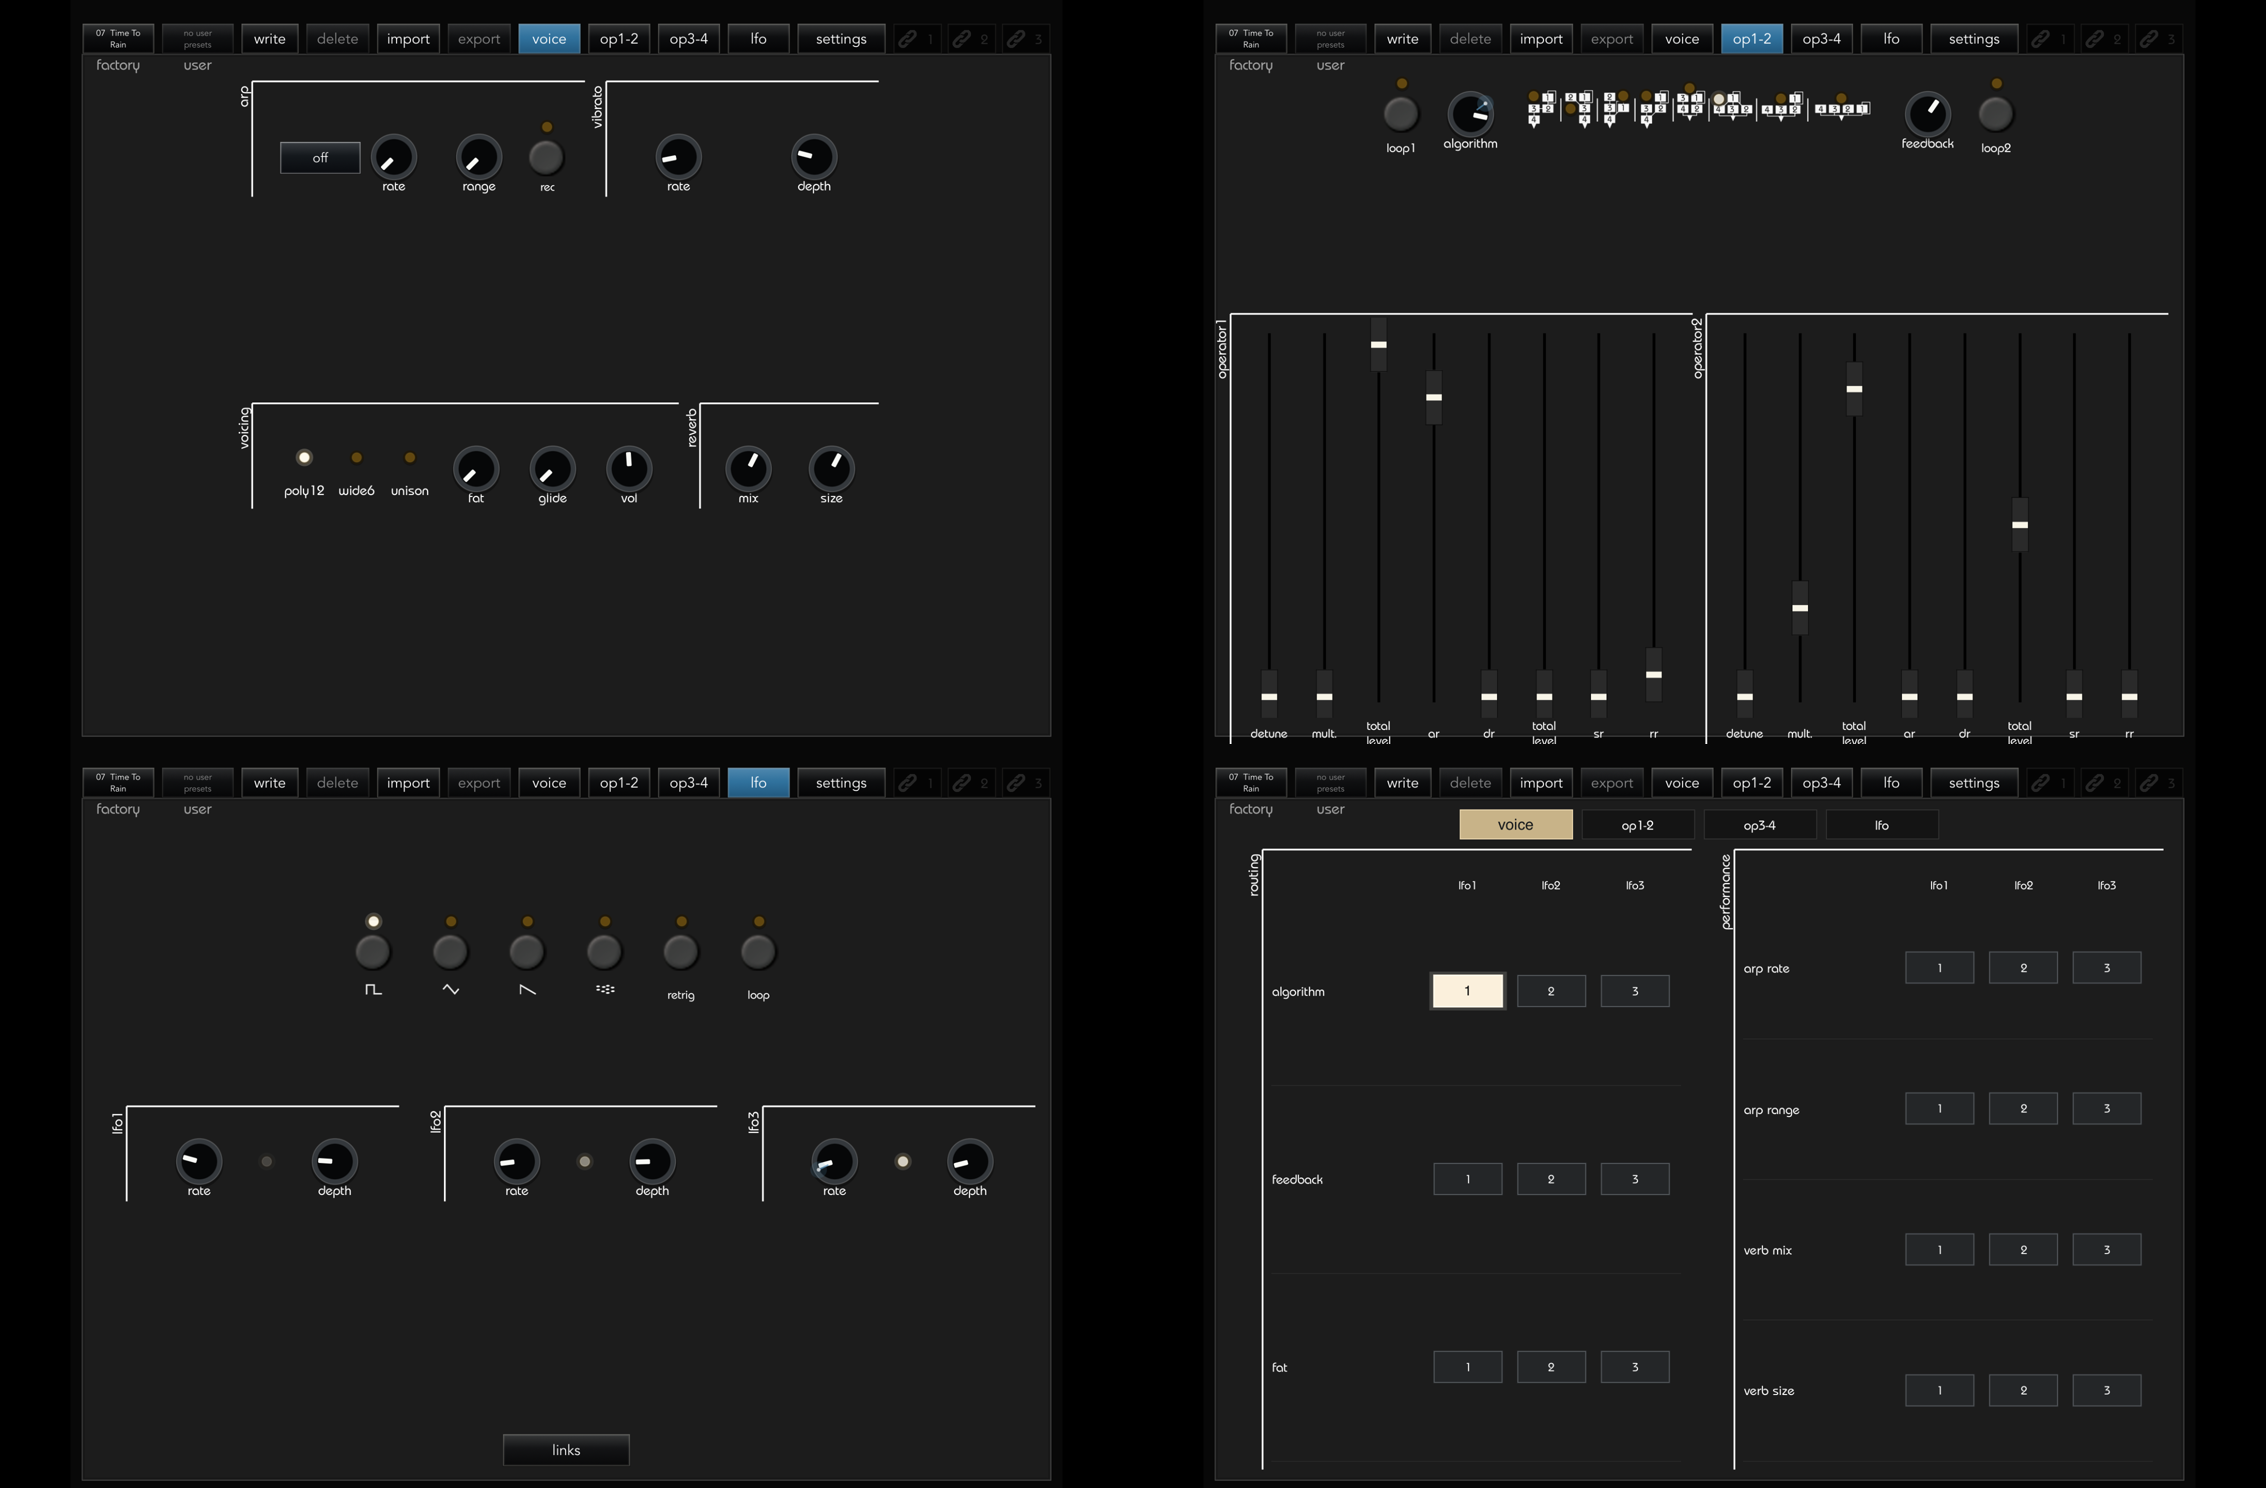The image size is (2266, 1488).
Task: Click the lfo1 rate knob
Action: coord(199,1161)
